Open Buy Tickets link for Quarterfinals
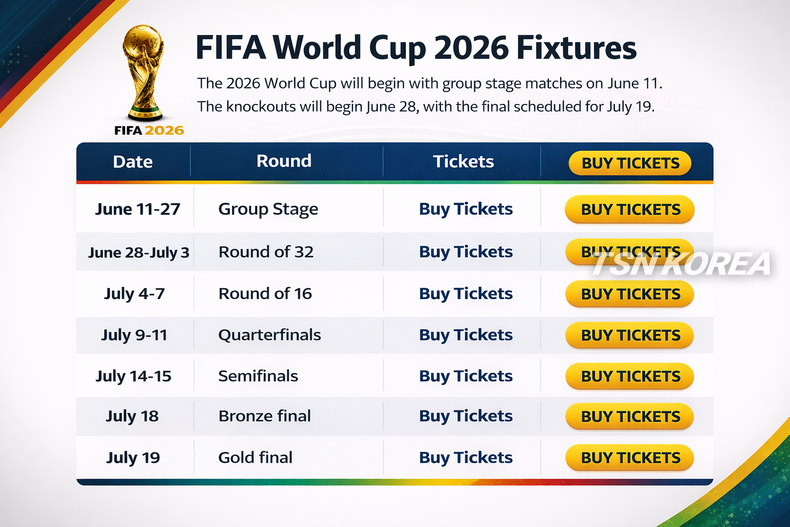The image size is (790, 527). click(465, 335)
